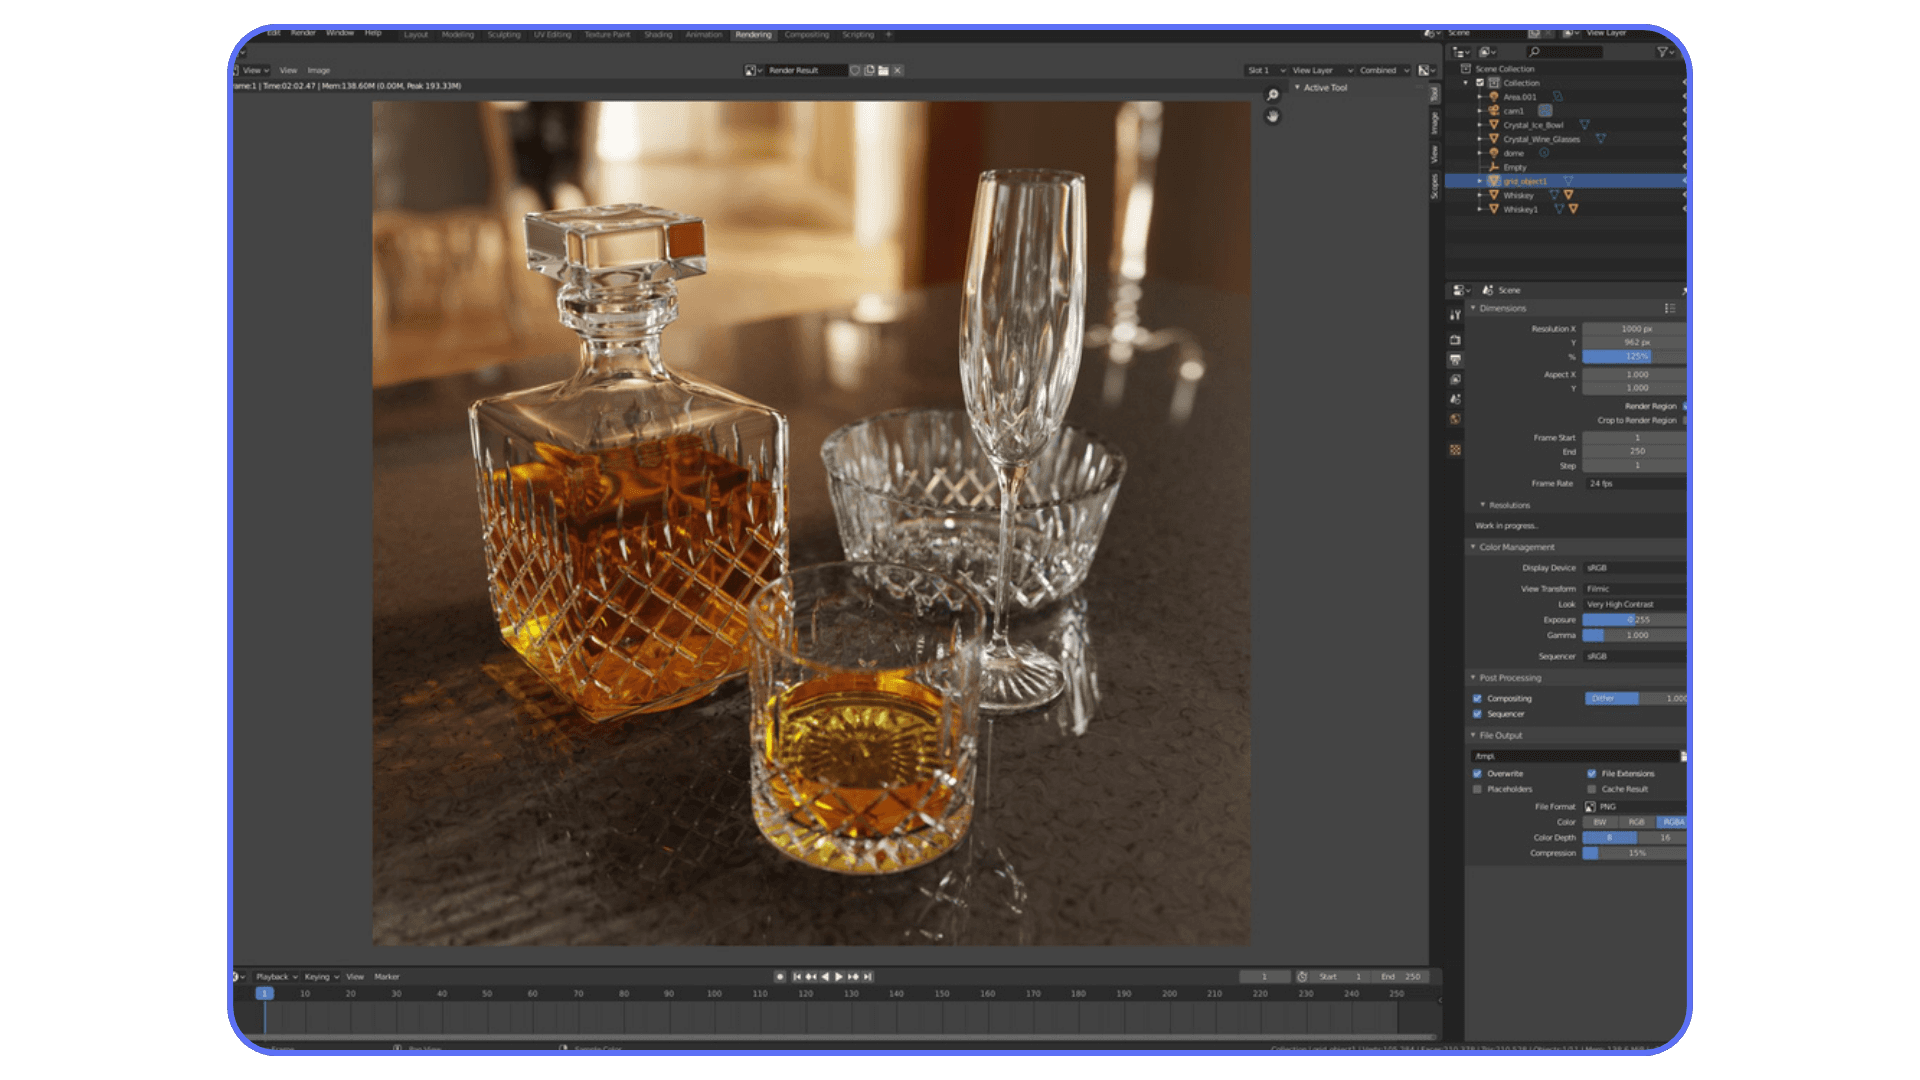Select the View Layer properties icon
The height and width of the screenshot is (1080, 1920).
coord(1455,379)
